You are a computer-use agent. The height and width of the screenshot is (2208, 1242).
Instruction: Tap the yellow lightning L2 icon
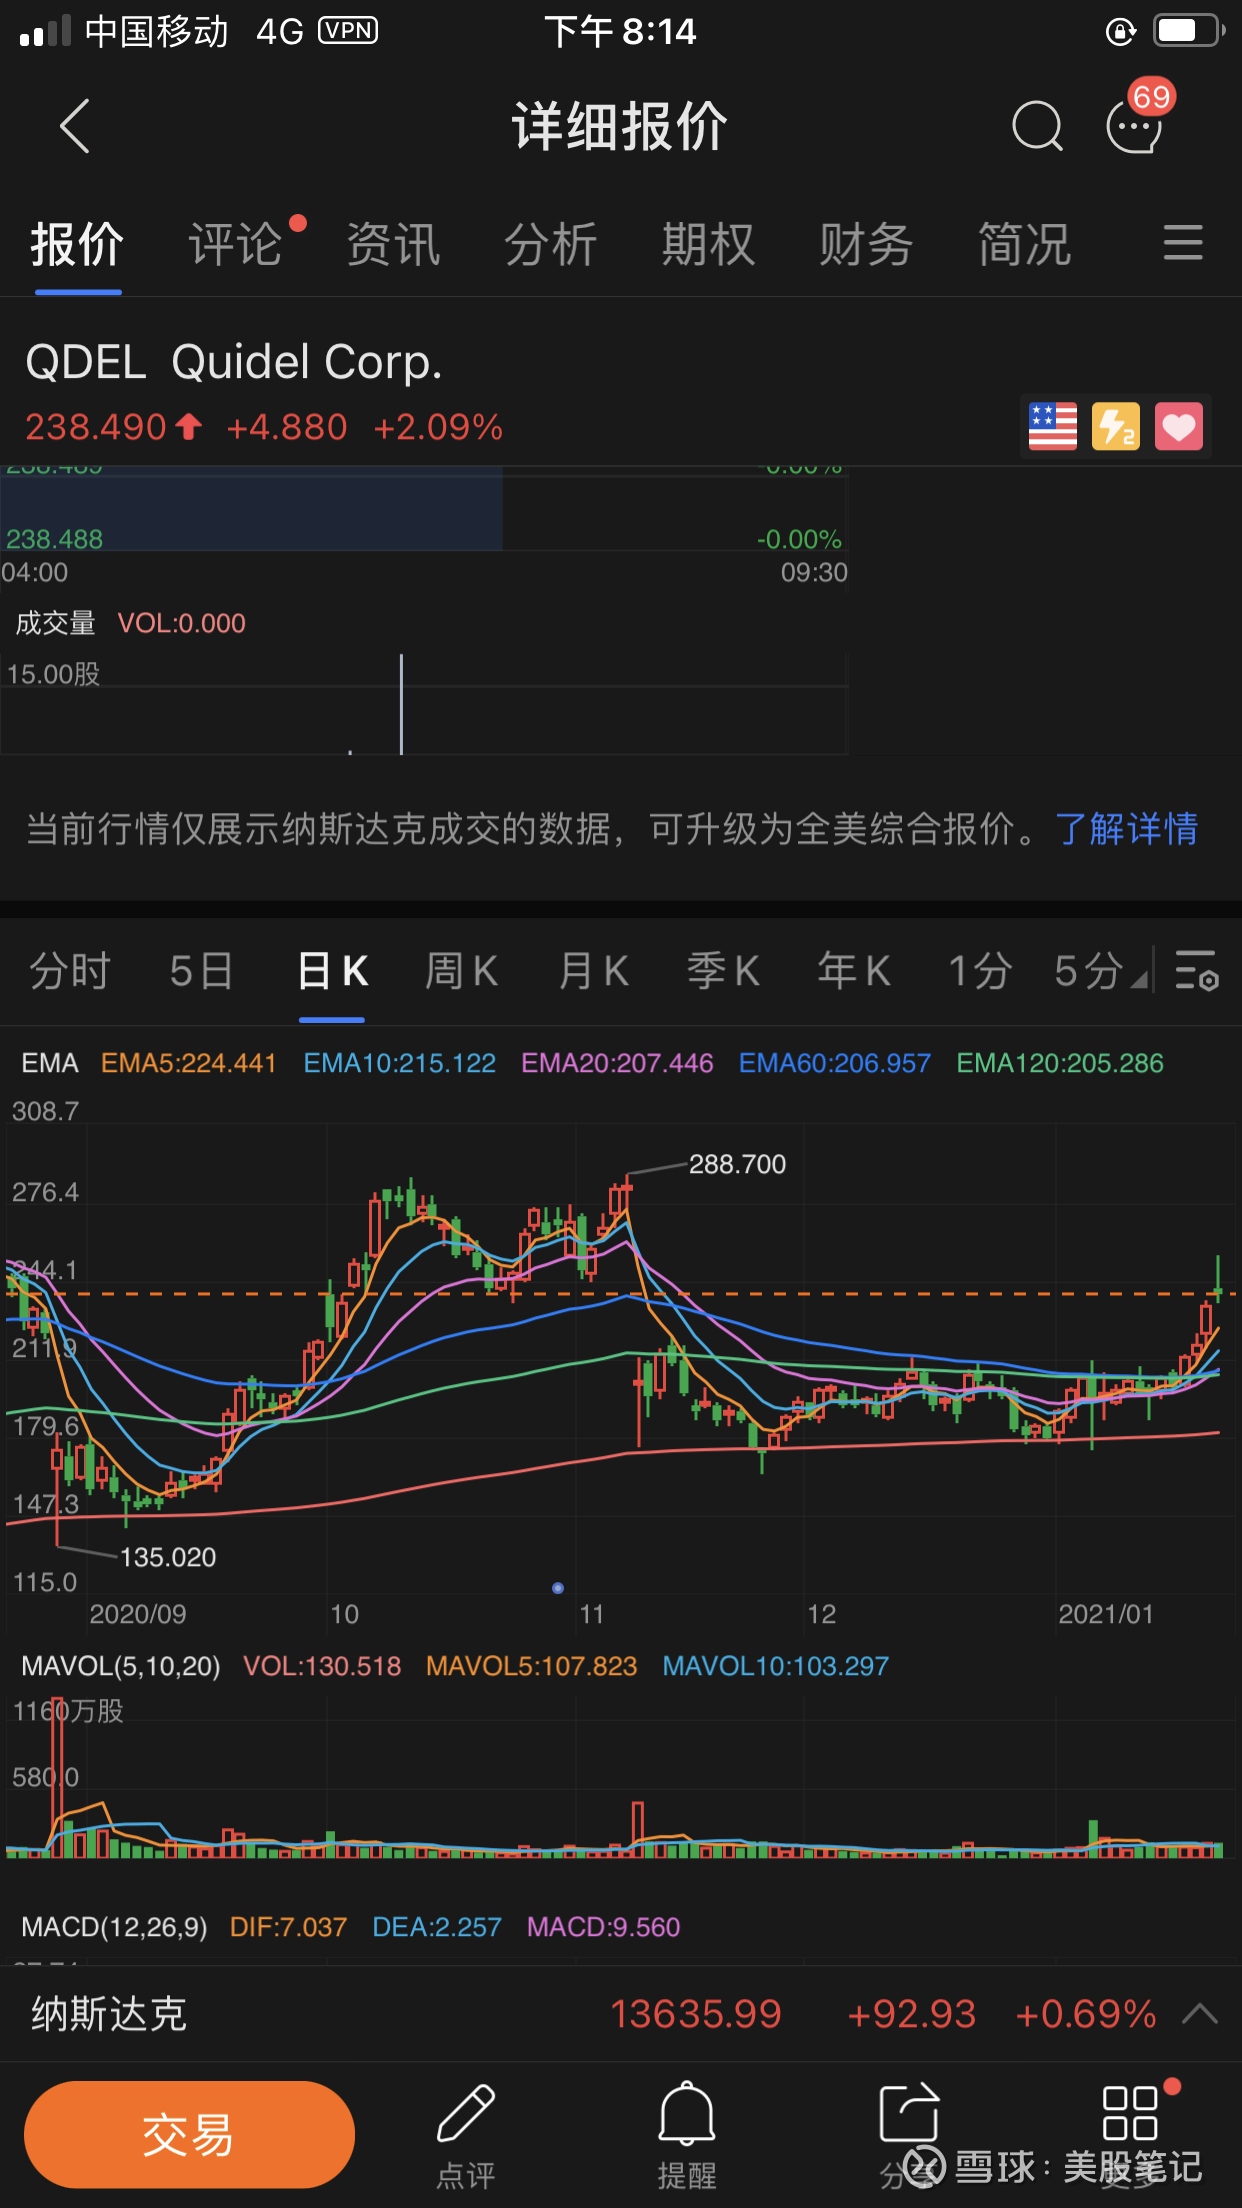pyautogui.click(x=1116, y=427)
